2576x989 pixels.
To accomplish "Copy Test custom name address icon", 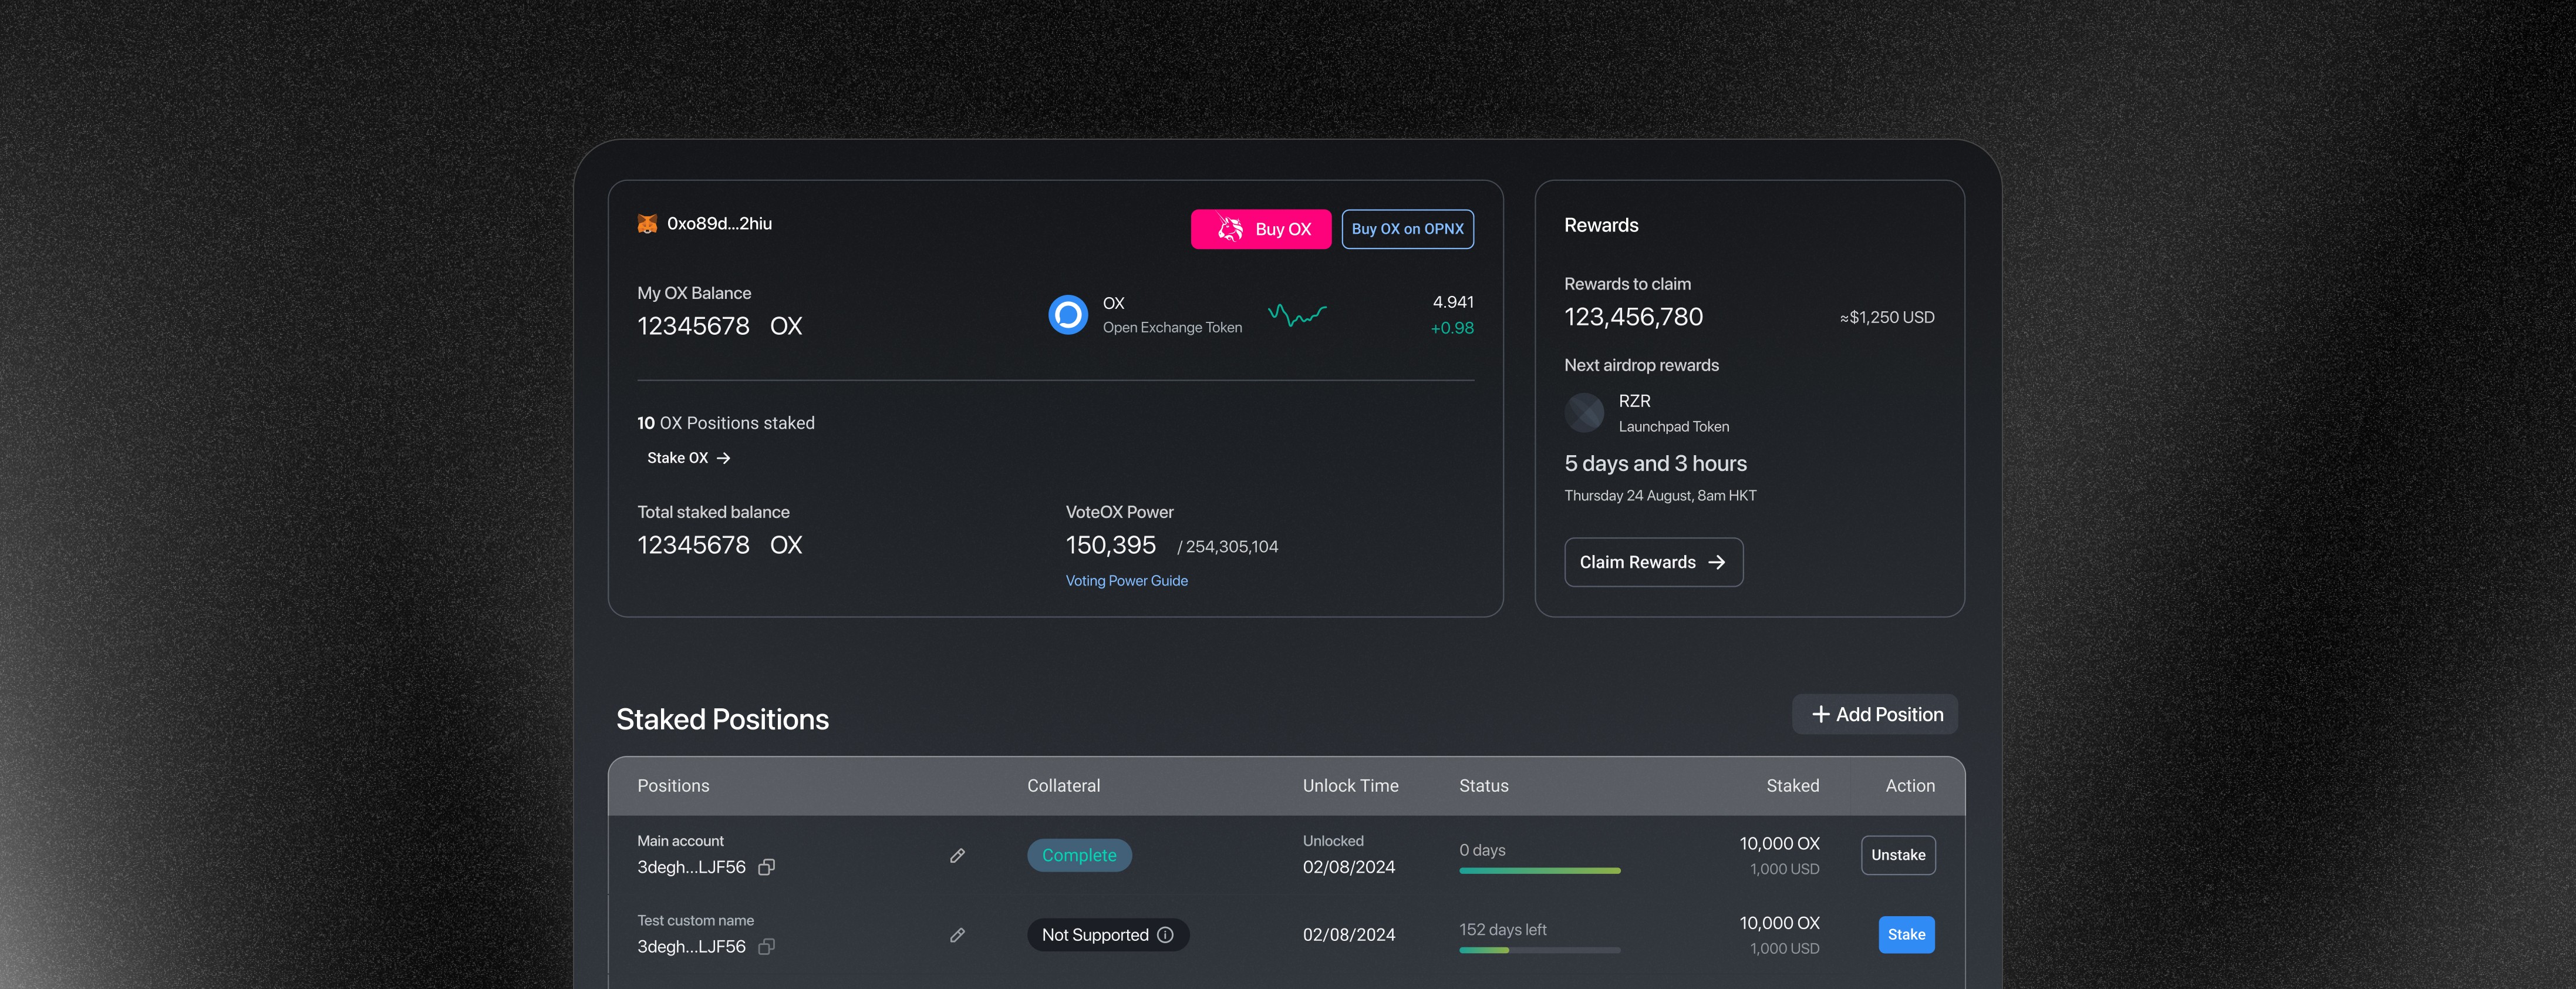I will pyautogui.click(x=767, y=946).
